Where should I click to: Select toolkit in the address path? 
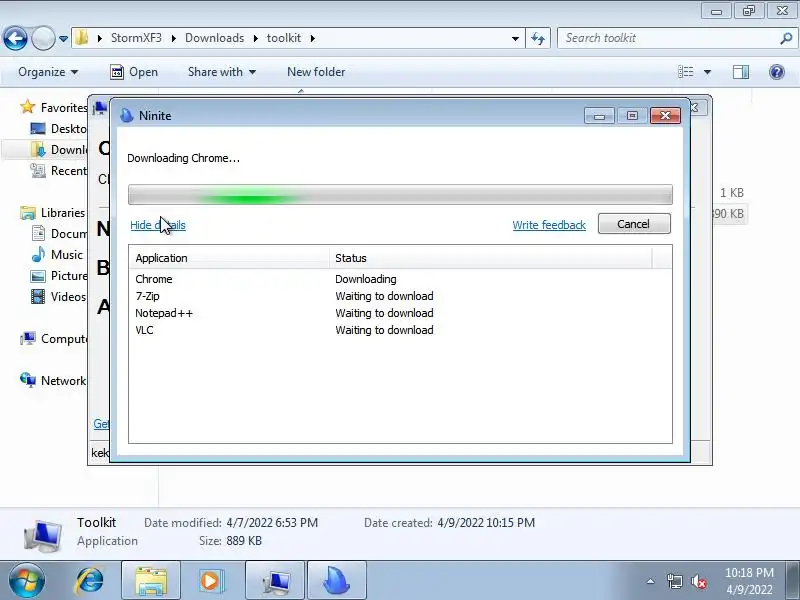[x=284, y=38]
